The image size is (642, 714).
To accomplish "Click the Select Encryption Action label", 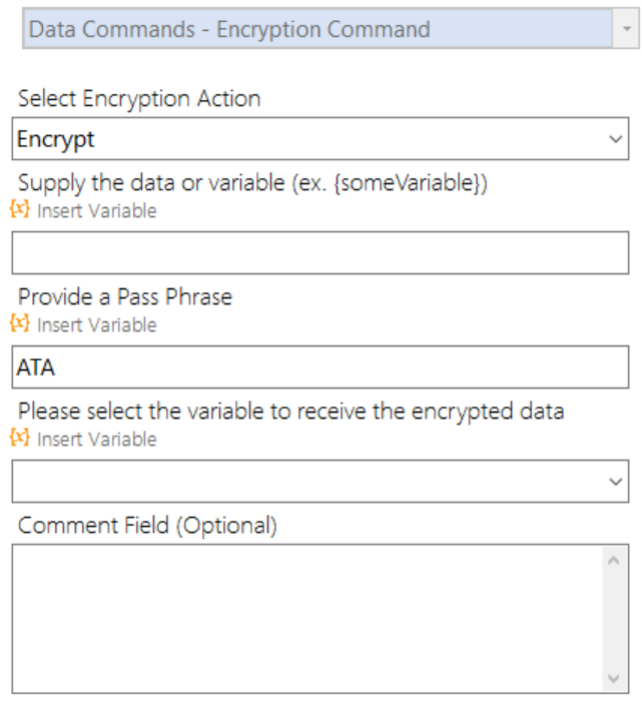I will 139,99.
